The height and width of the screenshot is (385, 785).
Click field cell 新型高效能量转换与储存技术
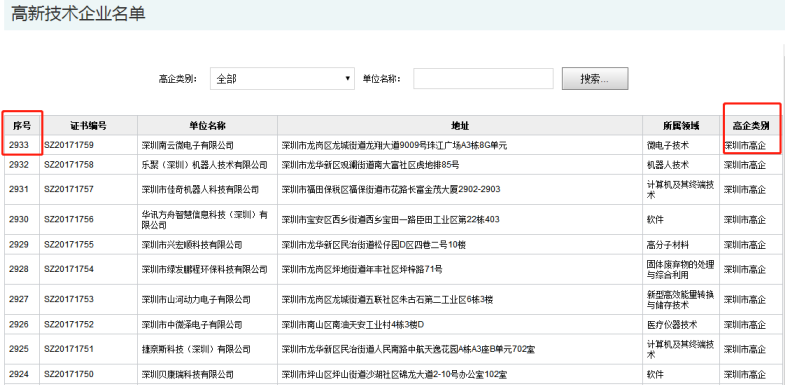click(680, 299)
